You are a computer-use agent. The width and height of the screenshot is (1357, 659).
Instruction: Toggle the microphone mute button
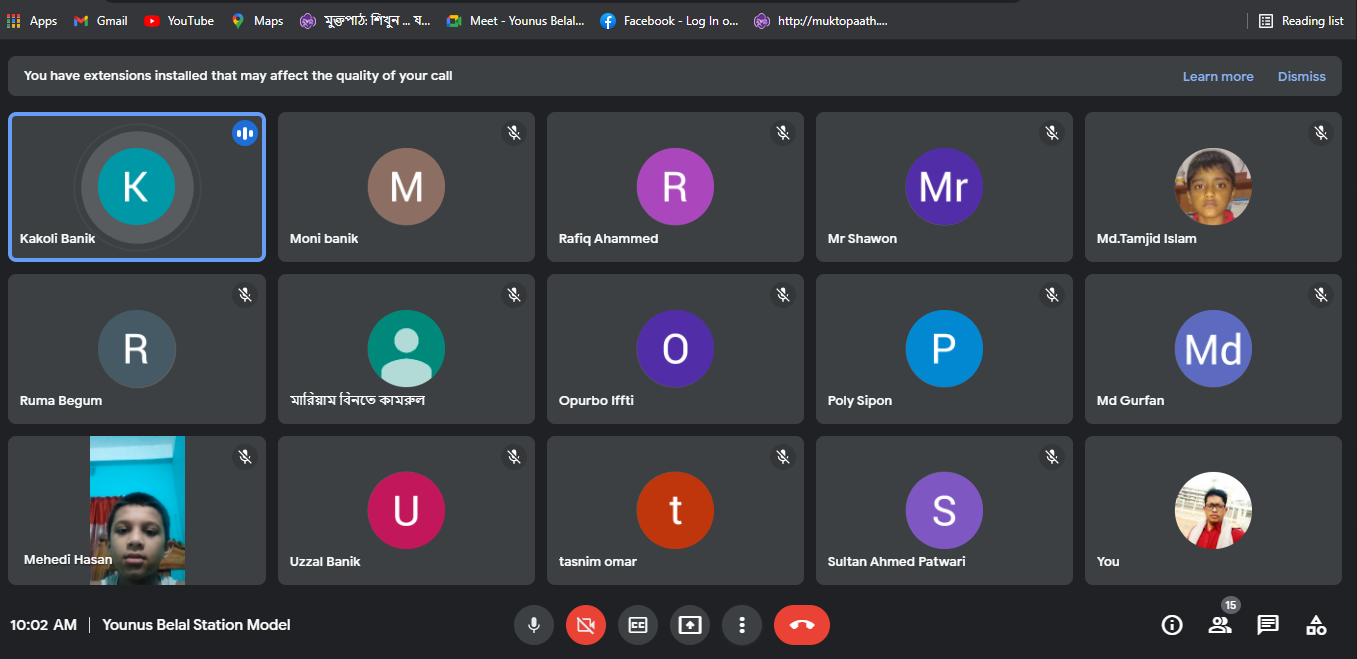coord(534,625)
